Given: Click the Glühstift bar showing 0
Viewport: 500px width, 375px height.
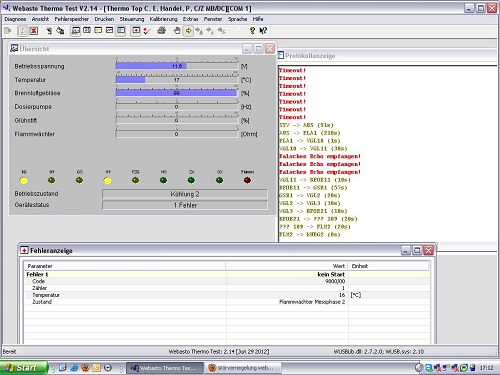Looking at the screenshot, I should pos(177,120).
